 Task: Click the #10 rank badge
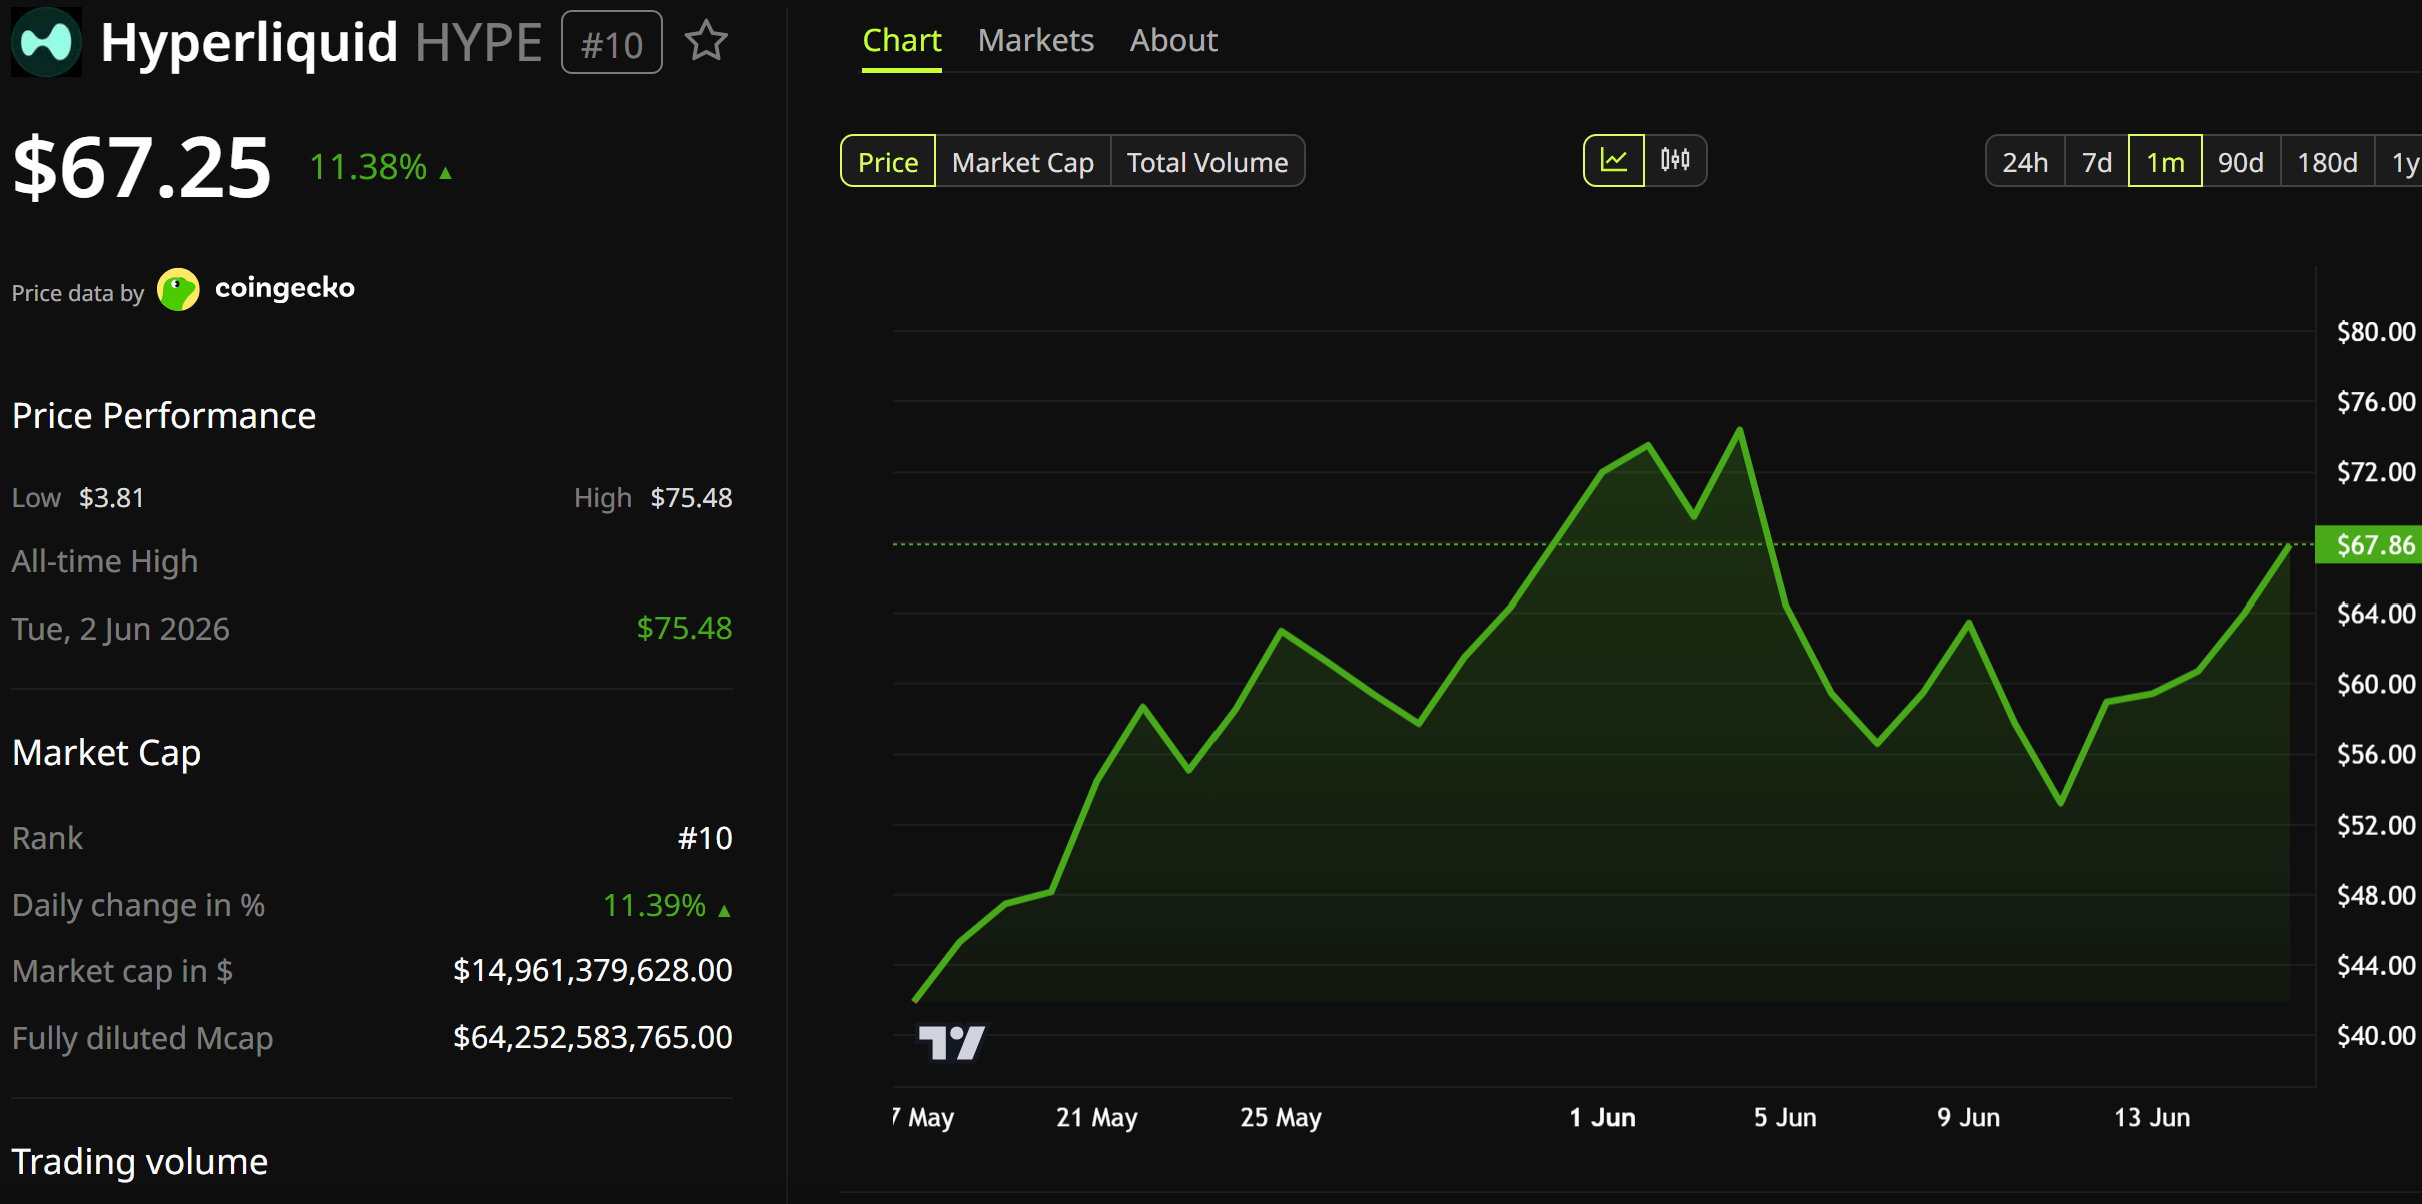611,43
